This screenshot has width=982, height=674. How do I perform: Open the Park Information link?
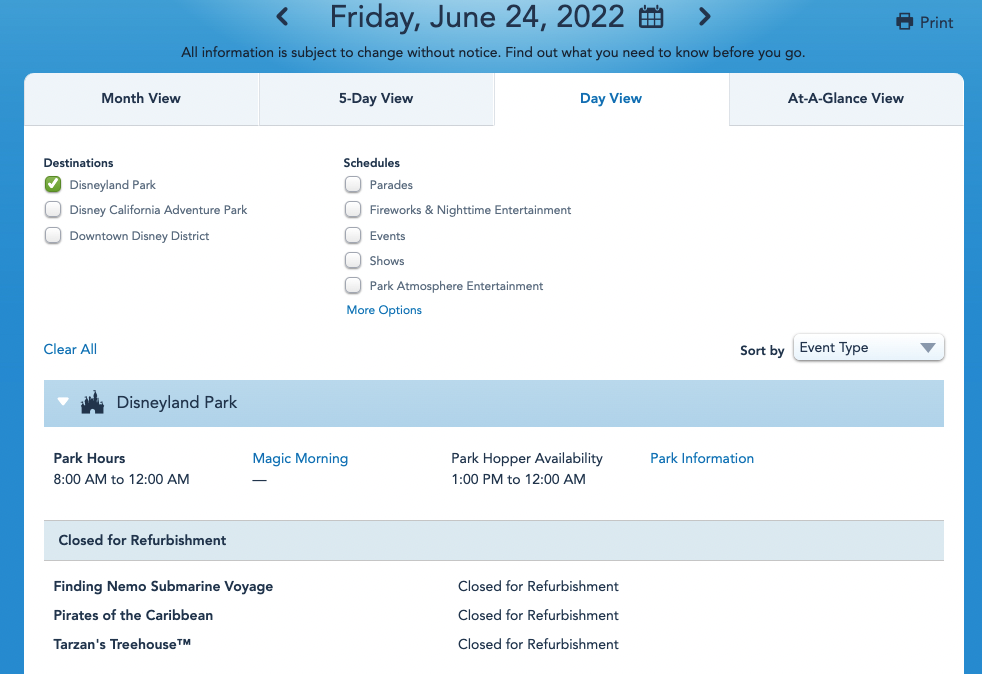[x=702, y=458]
